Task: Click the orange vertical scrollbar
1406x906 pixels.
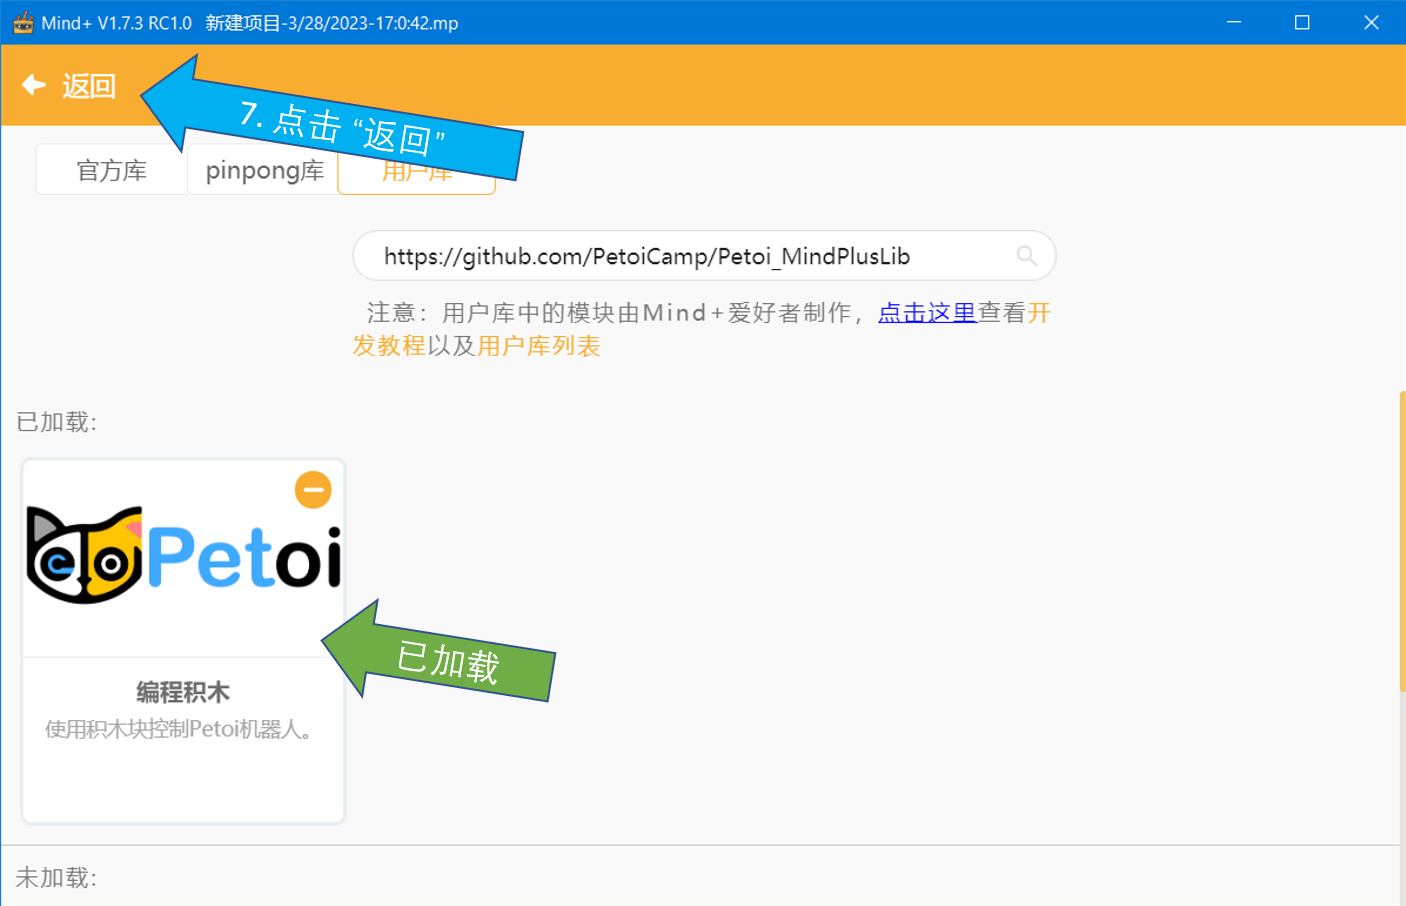Action: (x=1402, y=540)
